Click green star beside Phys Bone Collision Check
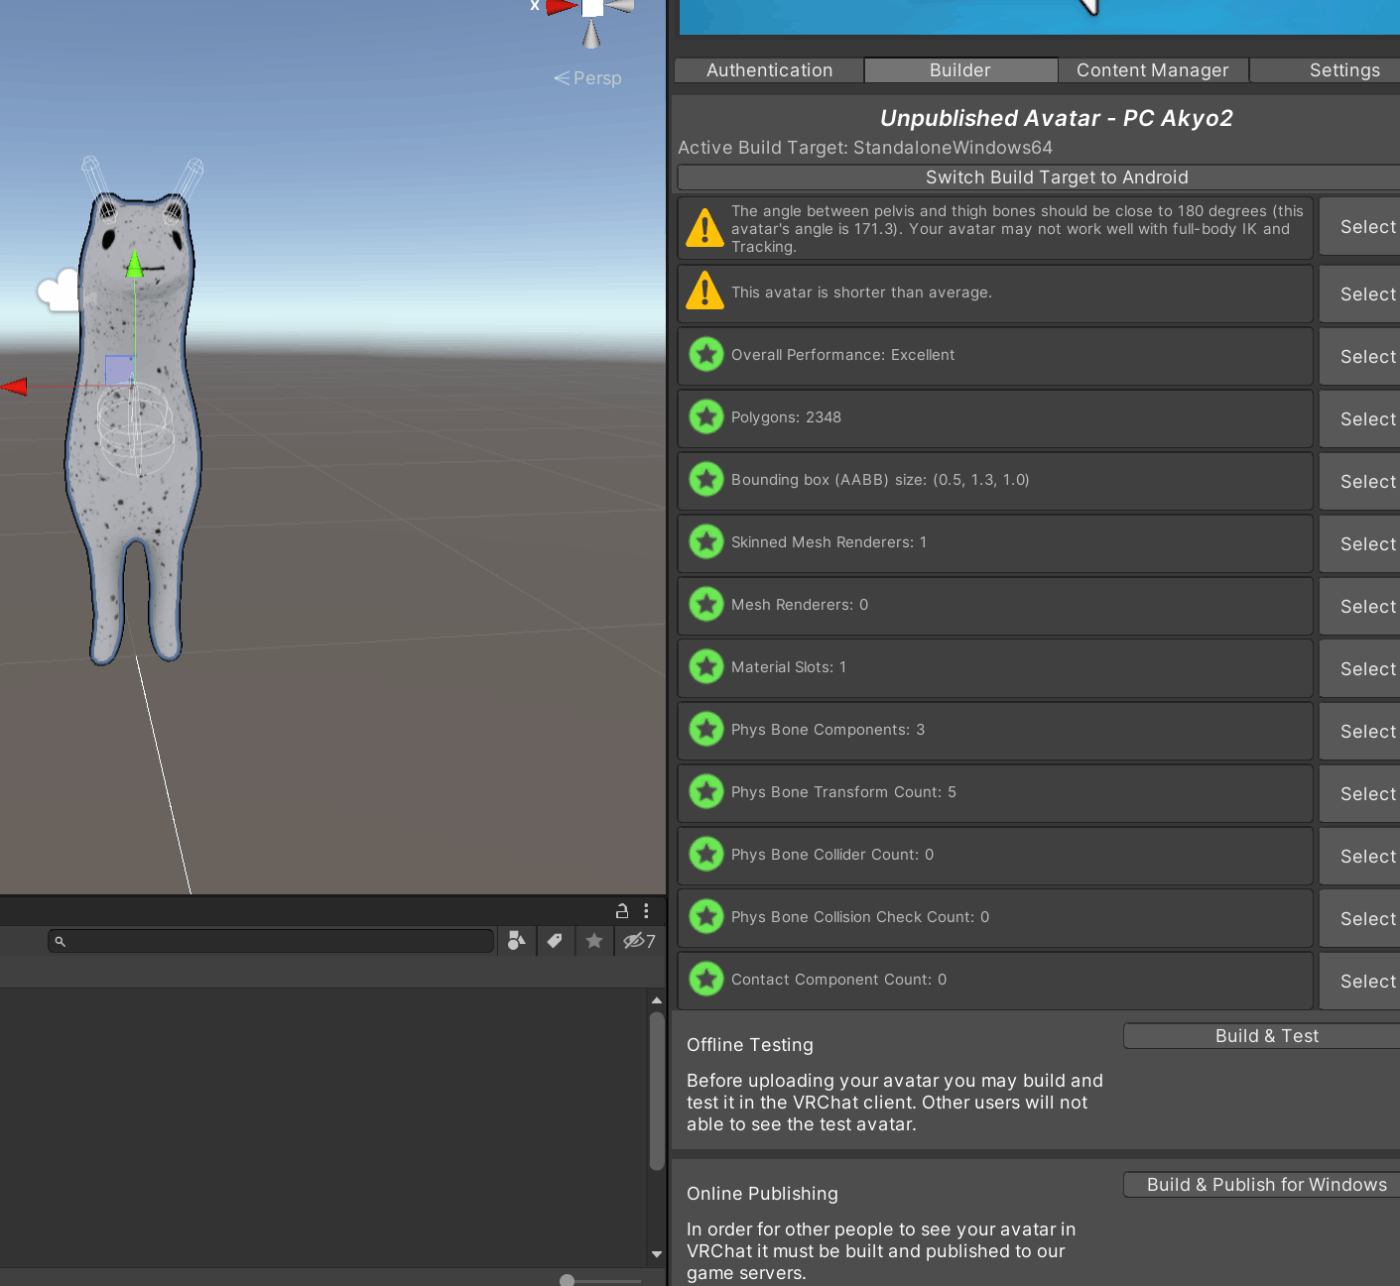The width and height of the screenshot is (1400, 1286). coord(706,917)
